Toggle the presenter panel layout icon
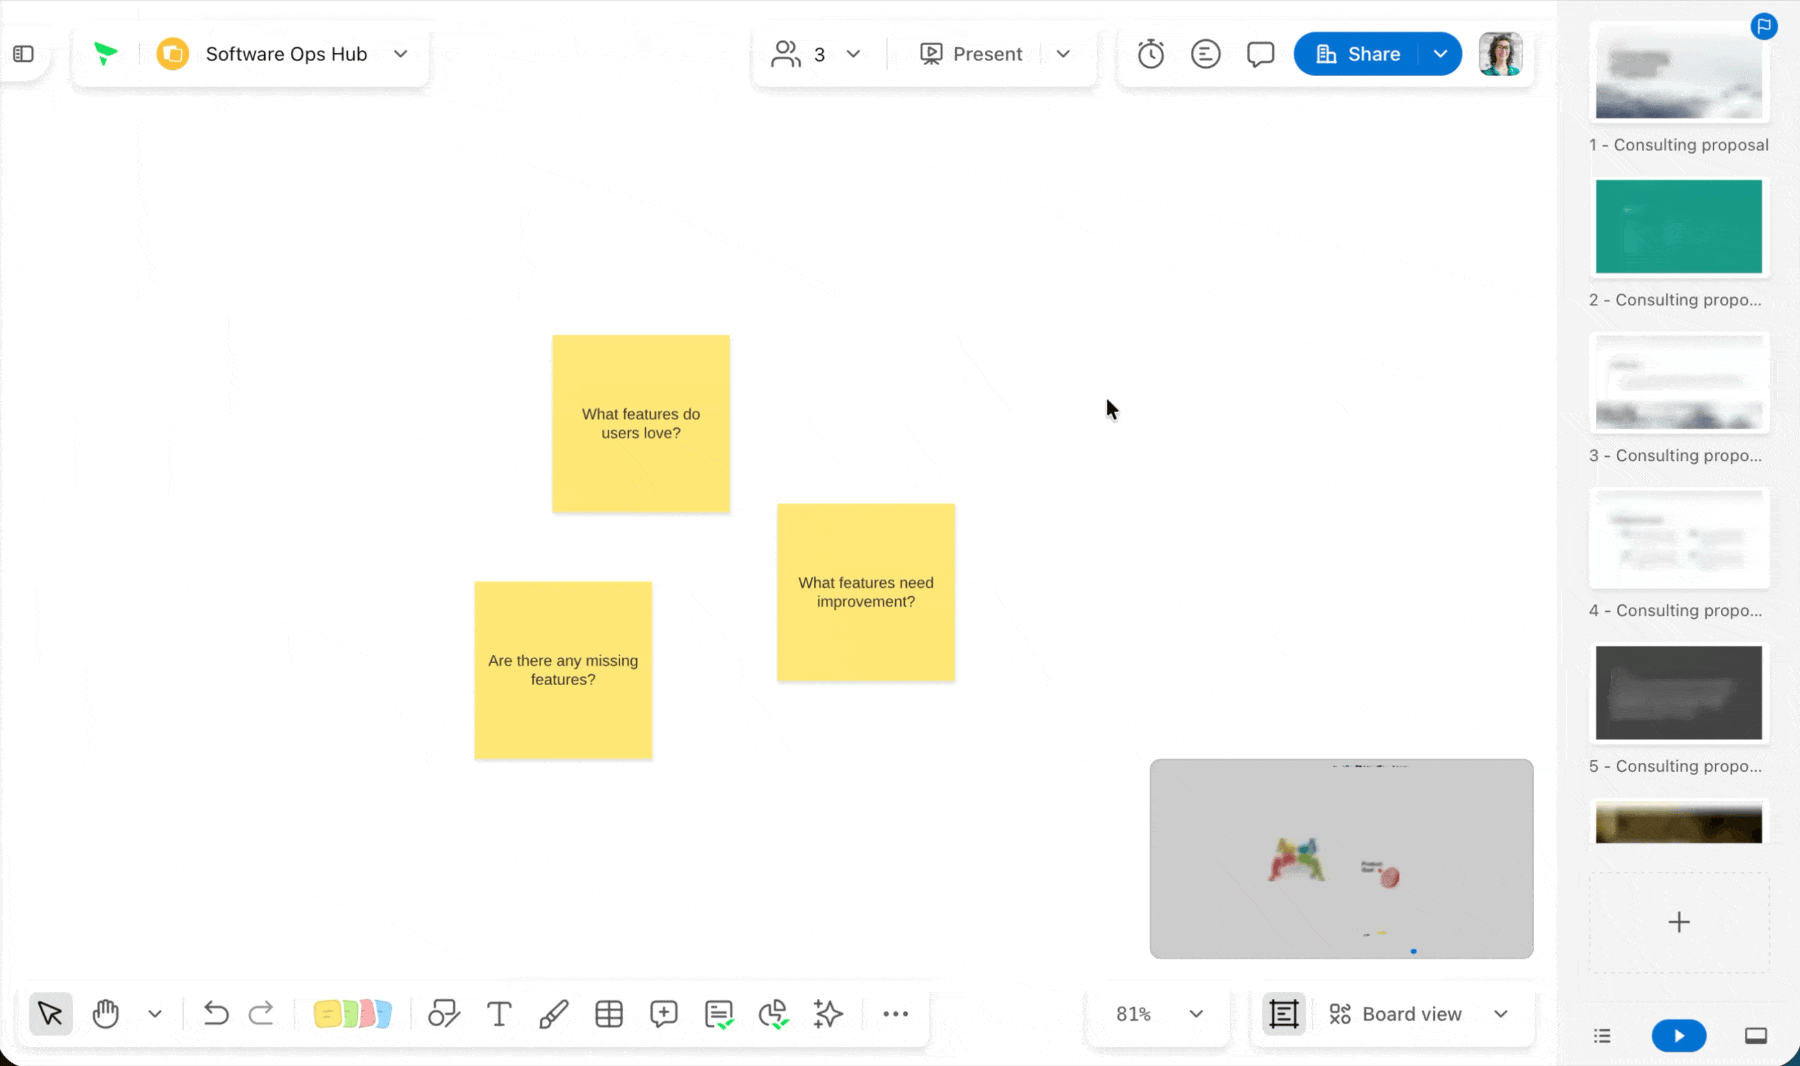 point(1756,1036)
